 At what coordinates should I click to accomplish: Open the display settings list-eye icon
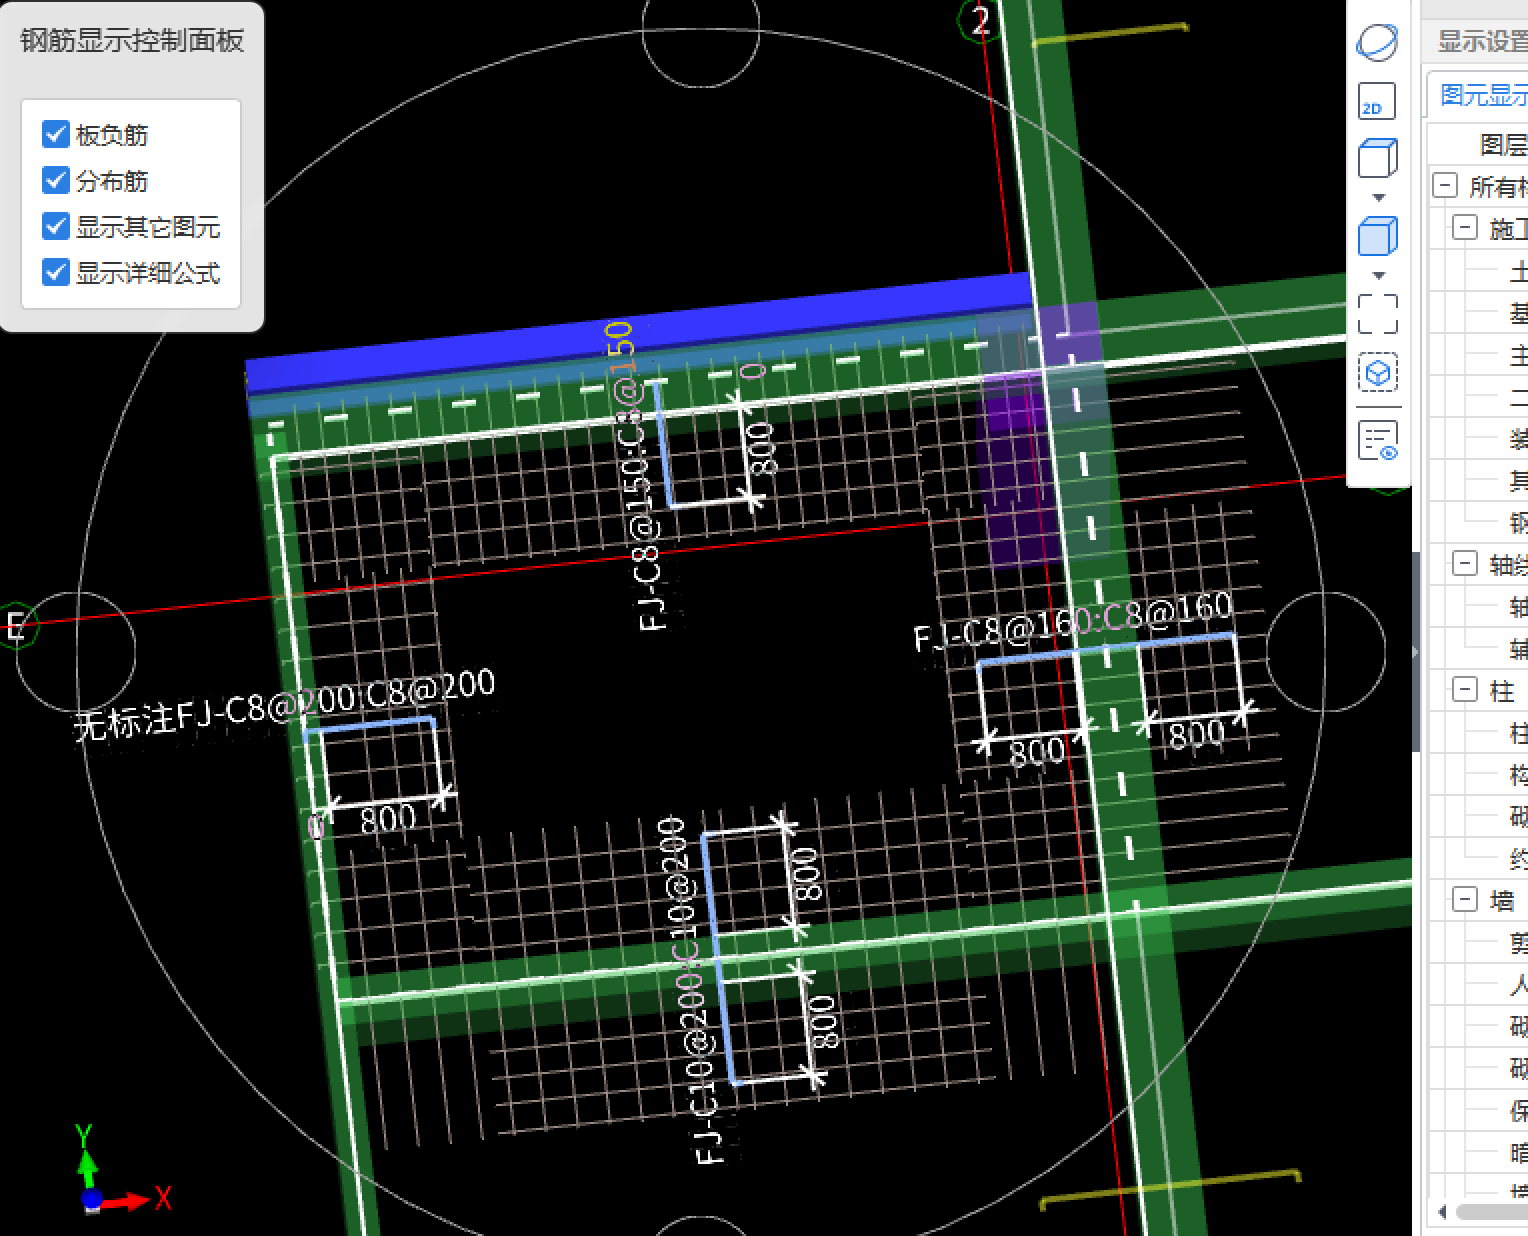pyautogui.click(x=1378, y=441)
